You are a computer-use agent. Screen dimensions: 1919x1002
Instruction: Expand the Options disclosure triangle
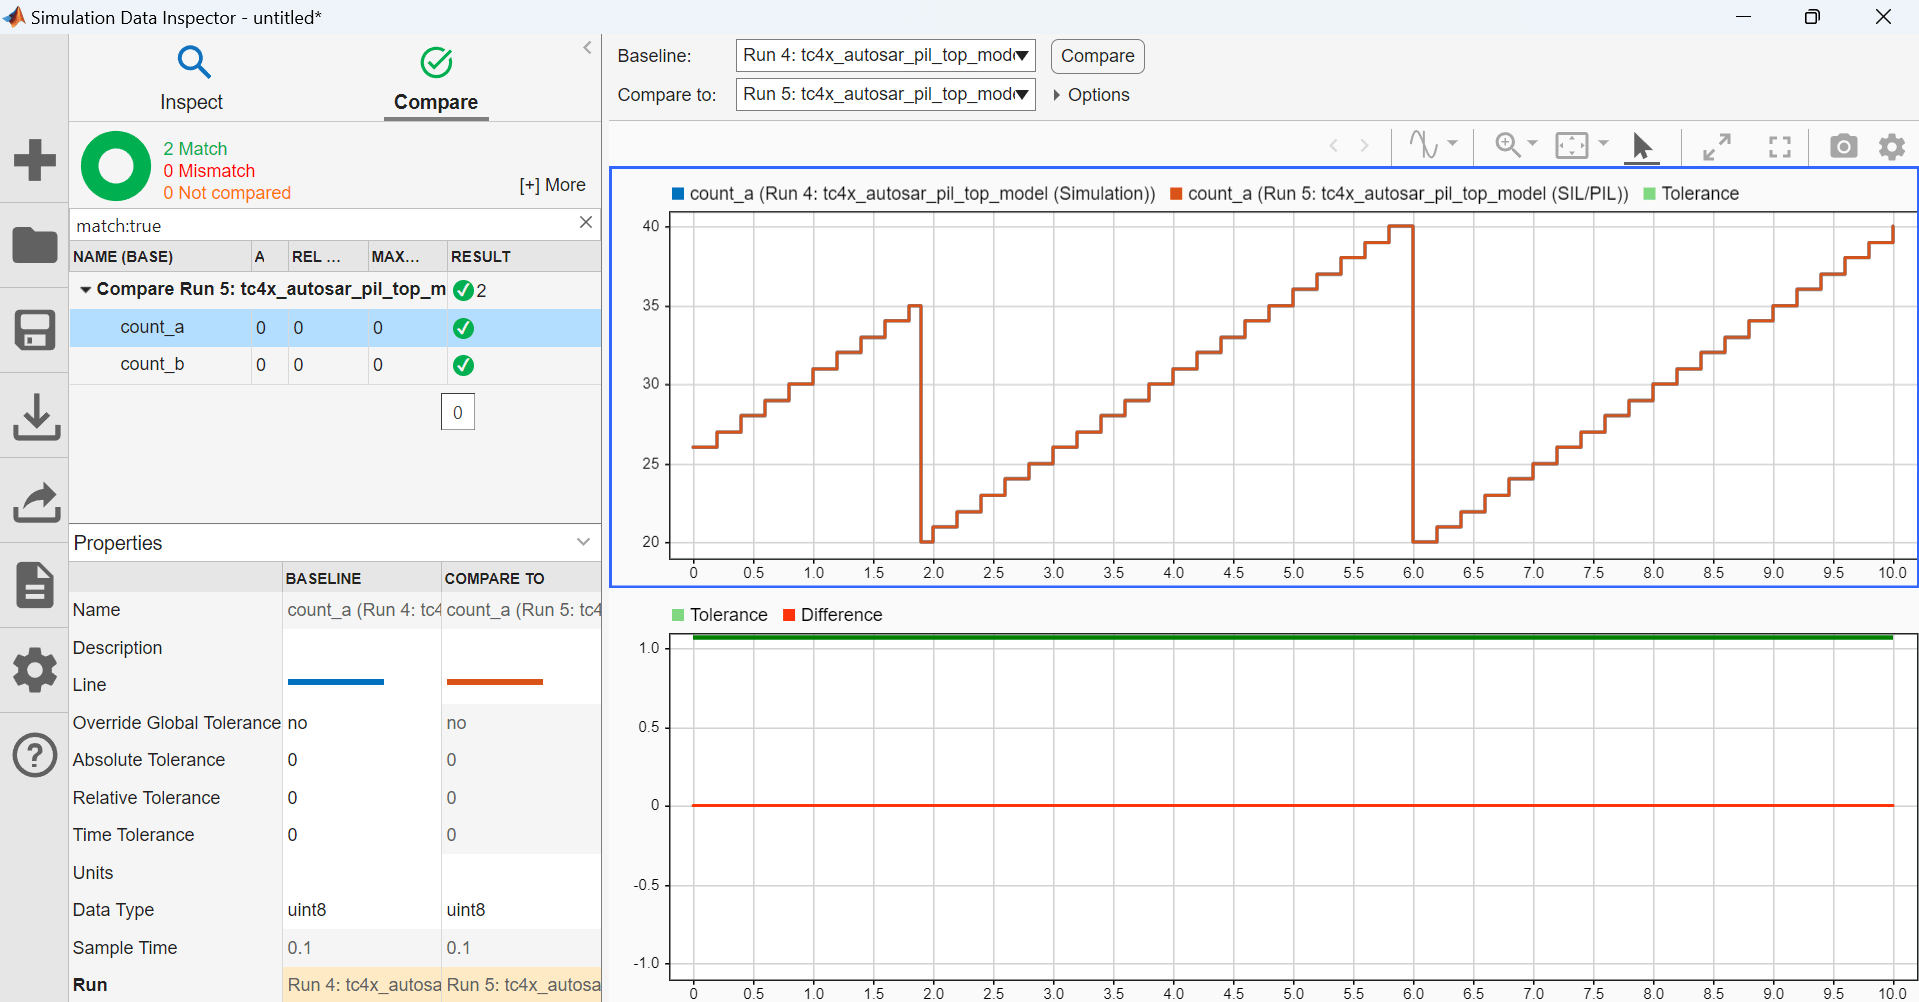click(1057, 95)
